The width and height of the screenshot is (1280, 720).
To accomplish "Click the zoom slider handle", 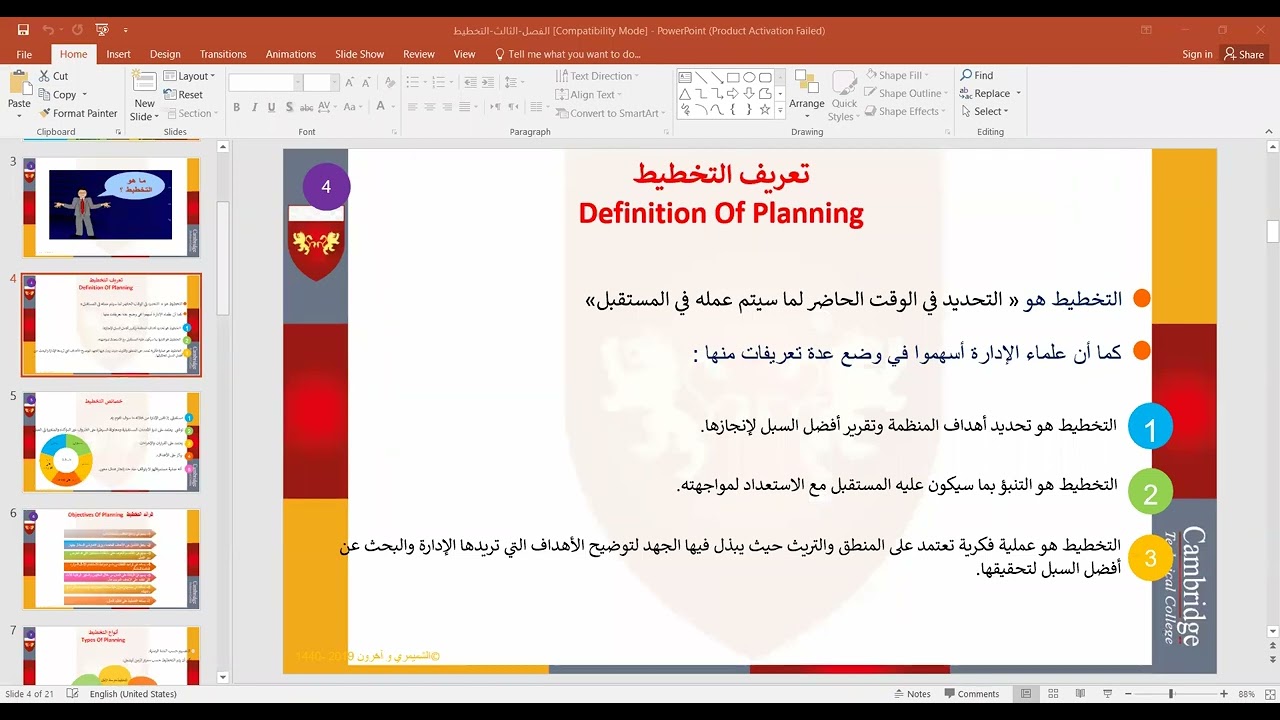I will (1171, 694).
